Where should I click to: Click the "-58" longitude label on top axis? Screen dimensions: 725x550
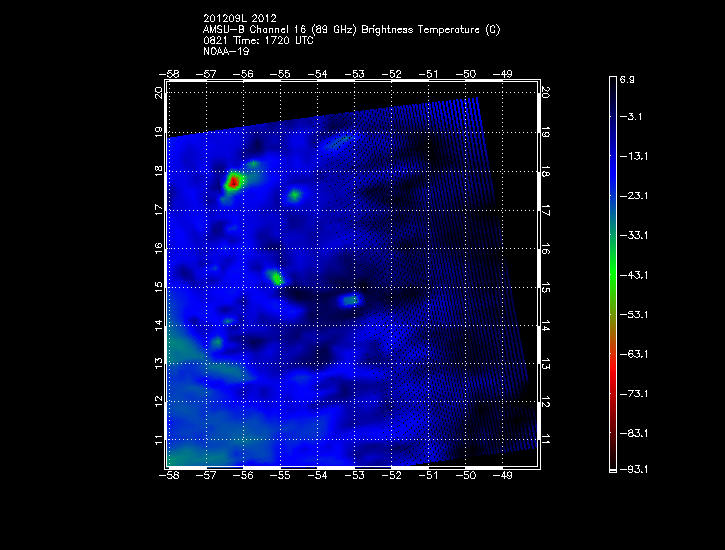(x=169, y=74)
